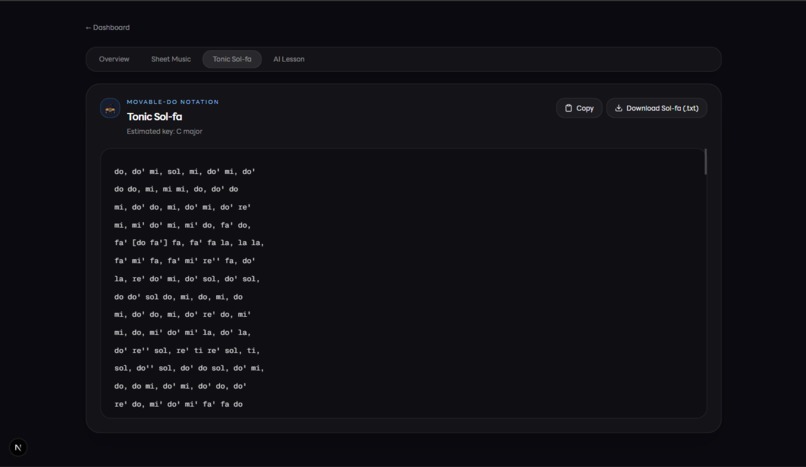Click the Copy button

click(x=579, y=108)
